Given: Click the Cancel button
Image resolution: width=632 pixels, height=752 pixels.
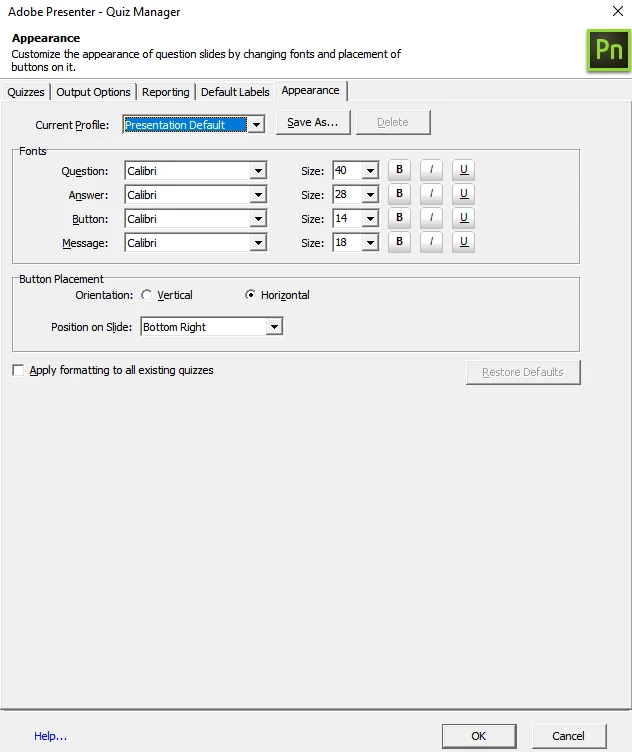Looking at the screenshot, I should tap(569, 736).
